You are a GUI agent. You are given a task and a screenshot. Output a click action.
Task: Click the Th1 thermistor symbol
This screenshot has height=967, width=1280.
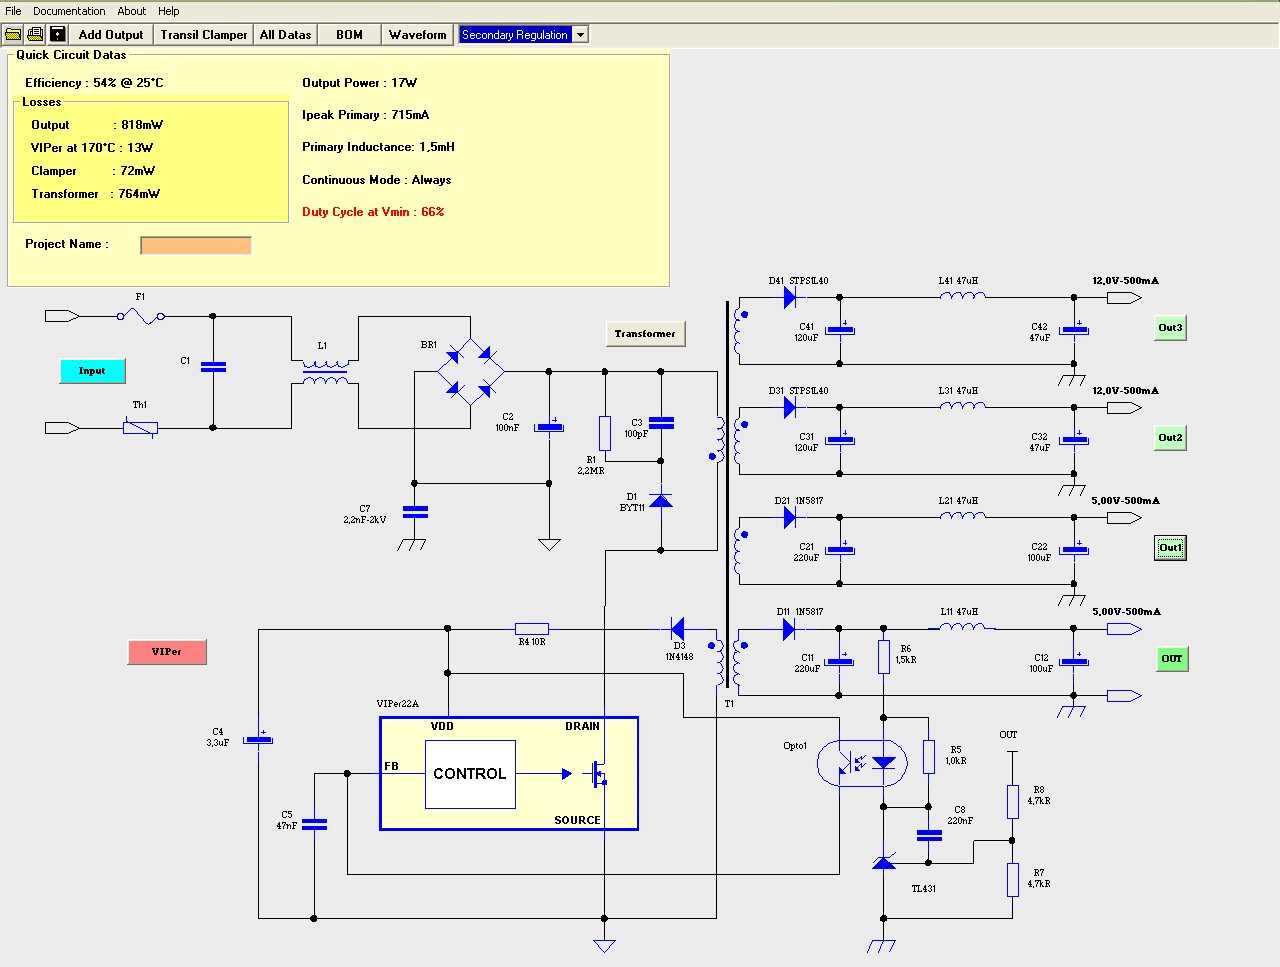[x=140, y=428]
